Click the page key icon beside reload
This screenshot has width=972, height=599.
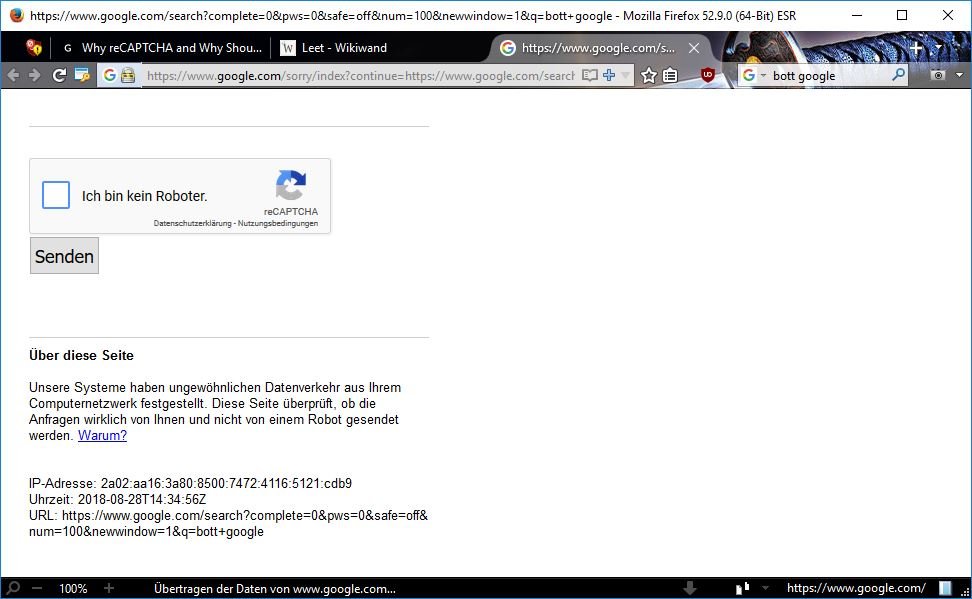tap(82, 76)
